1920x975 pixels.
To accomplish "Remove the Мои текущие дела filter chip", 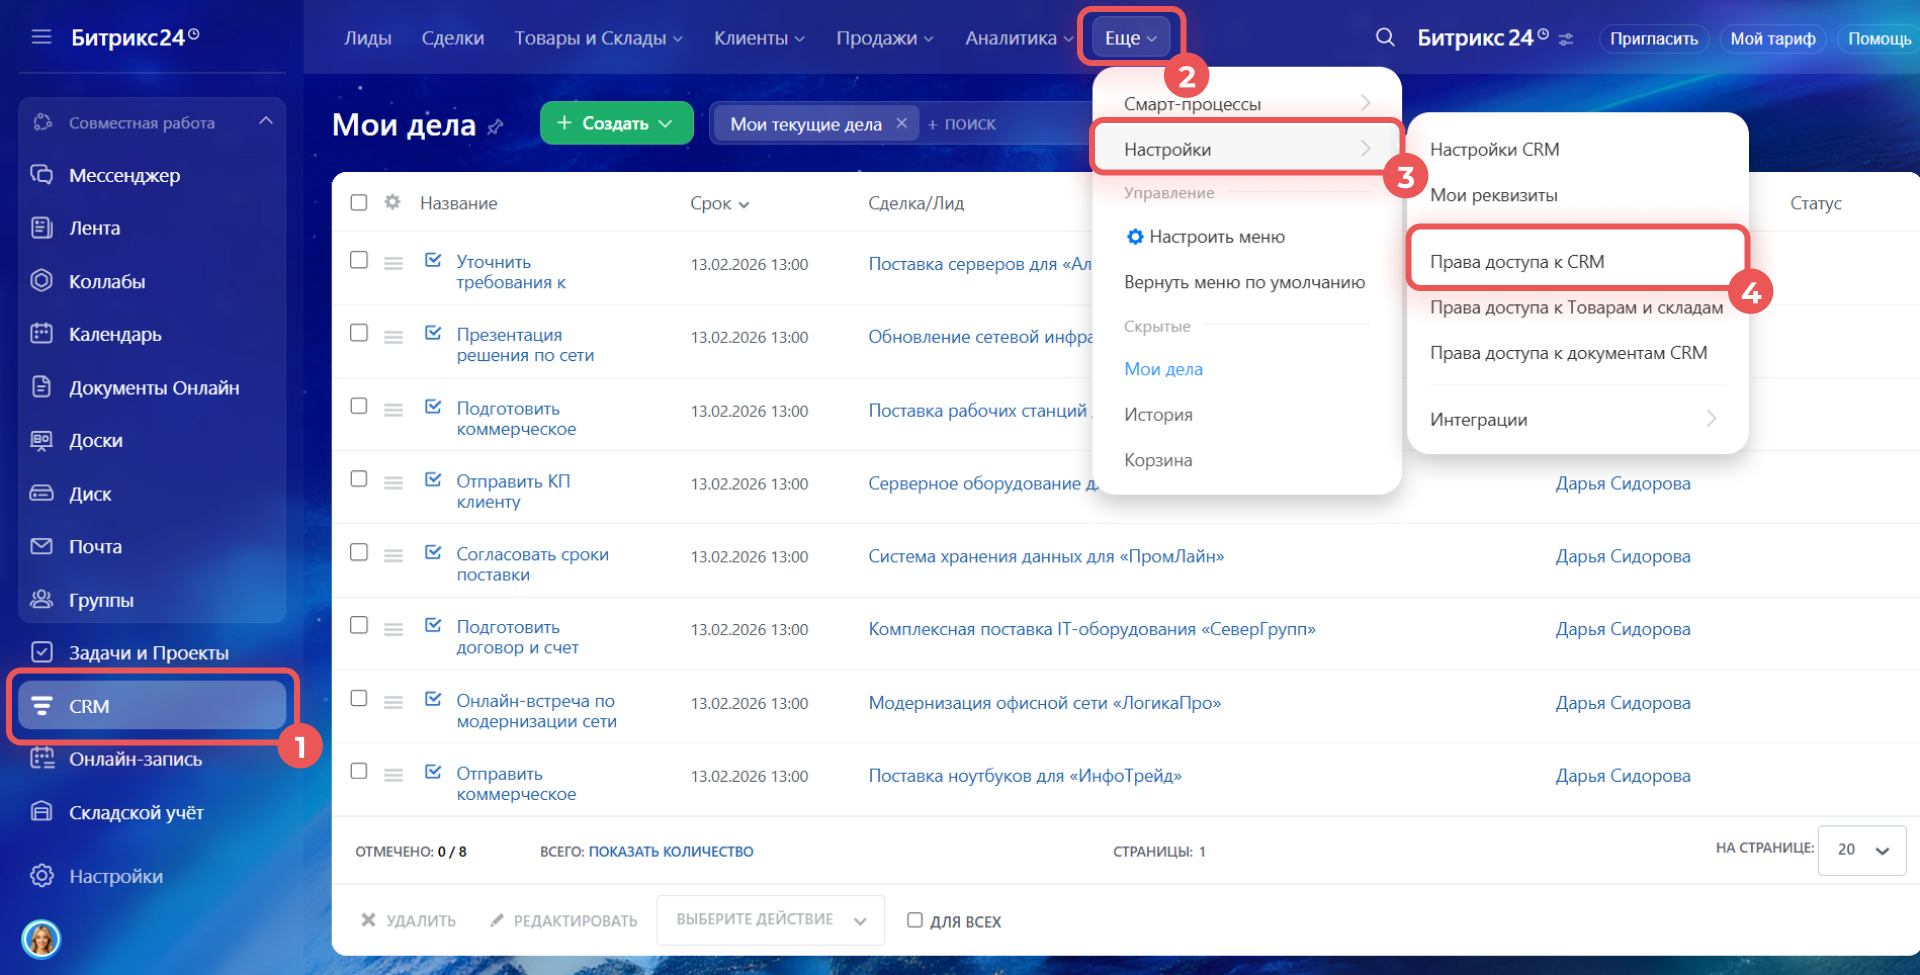I will (901, 123).
